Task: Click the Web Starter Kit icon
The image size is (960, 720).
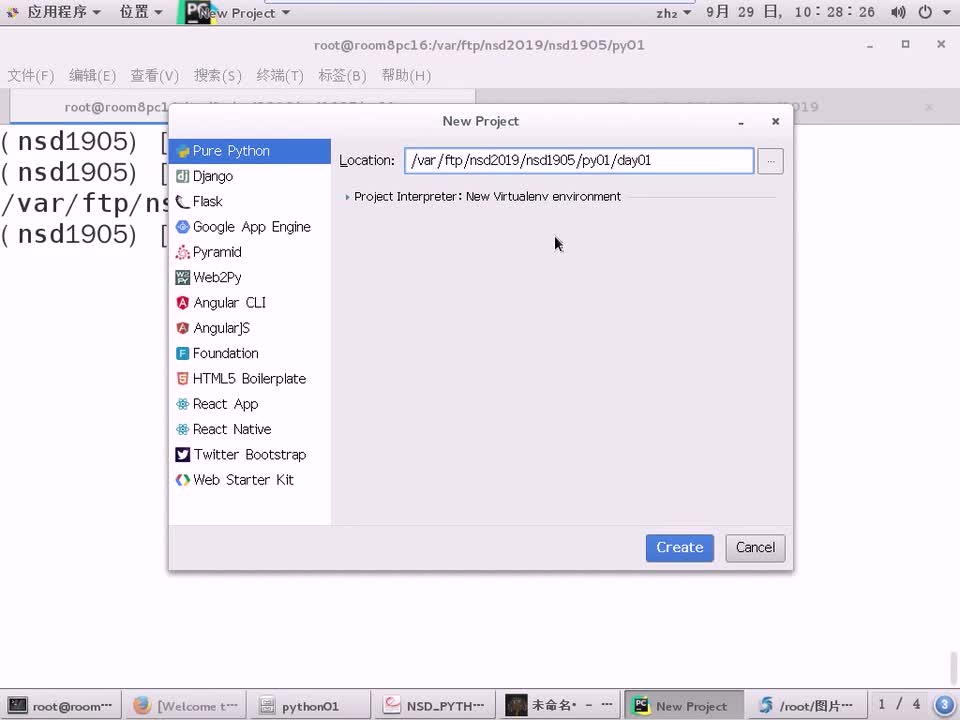Action: (x=182, y=480)
